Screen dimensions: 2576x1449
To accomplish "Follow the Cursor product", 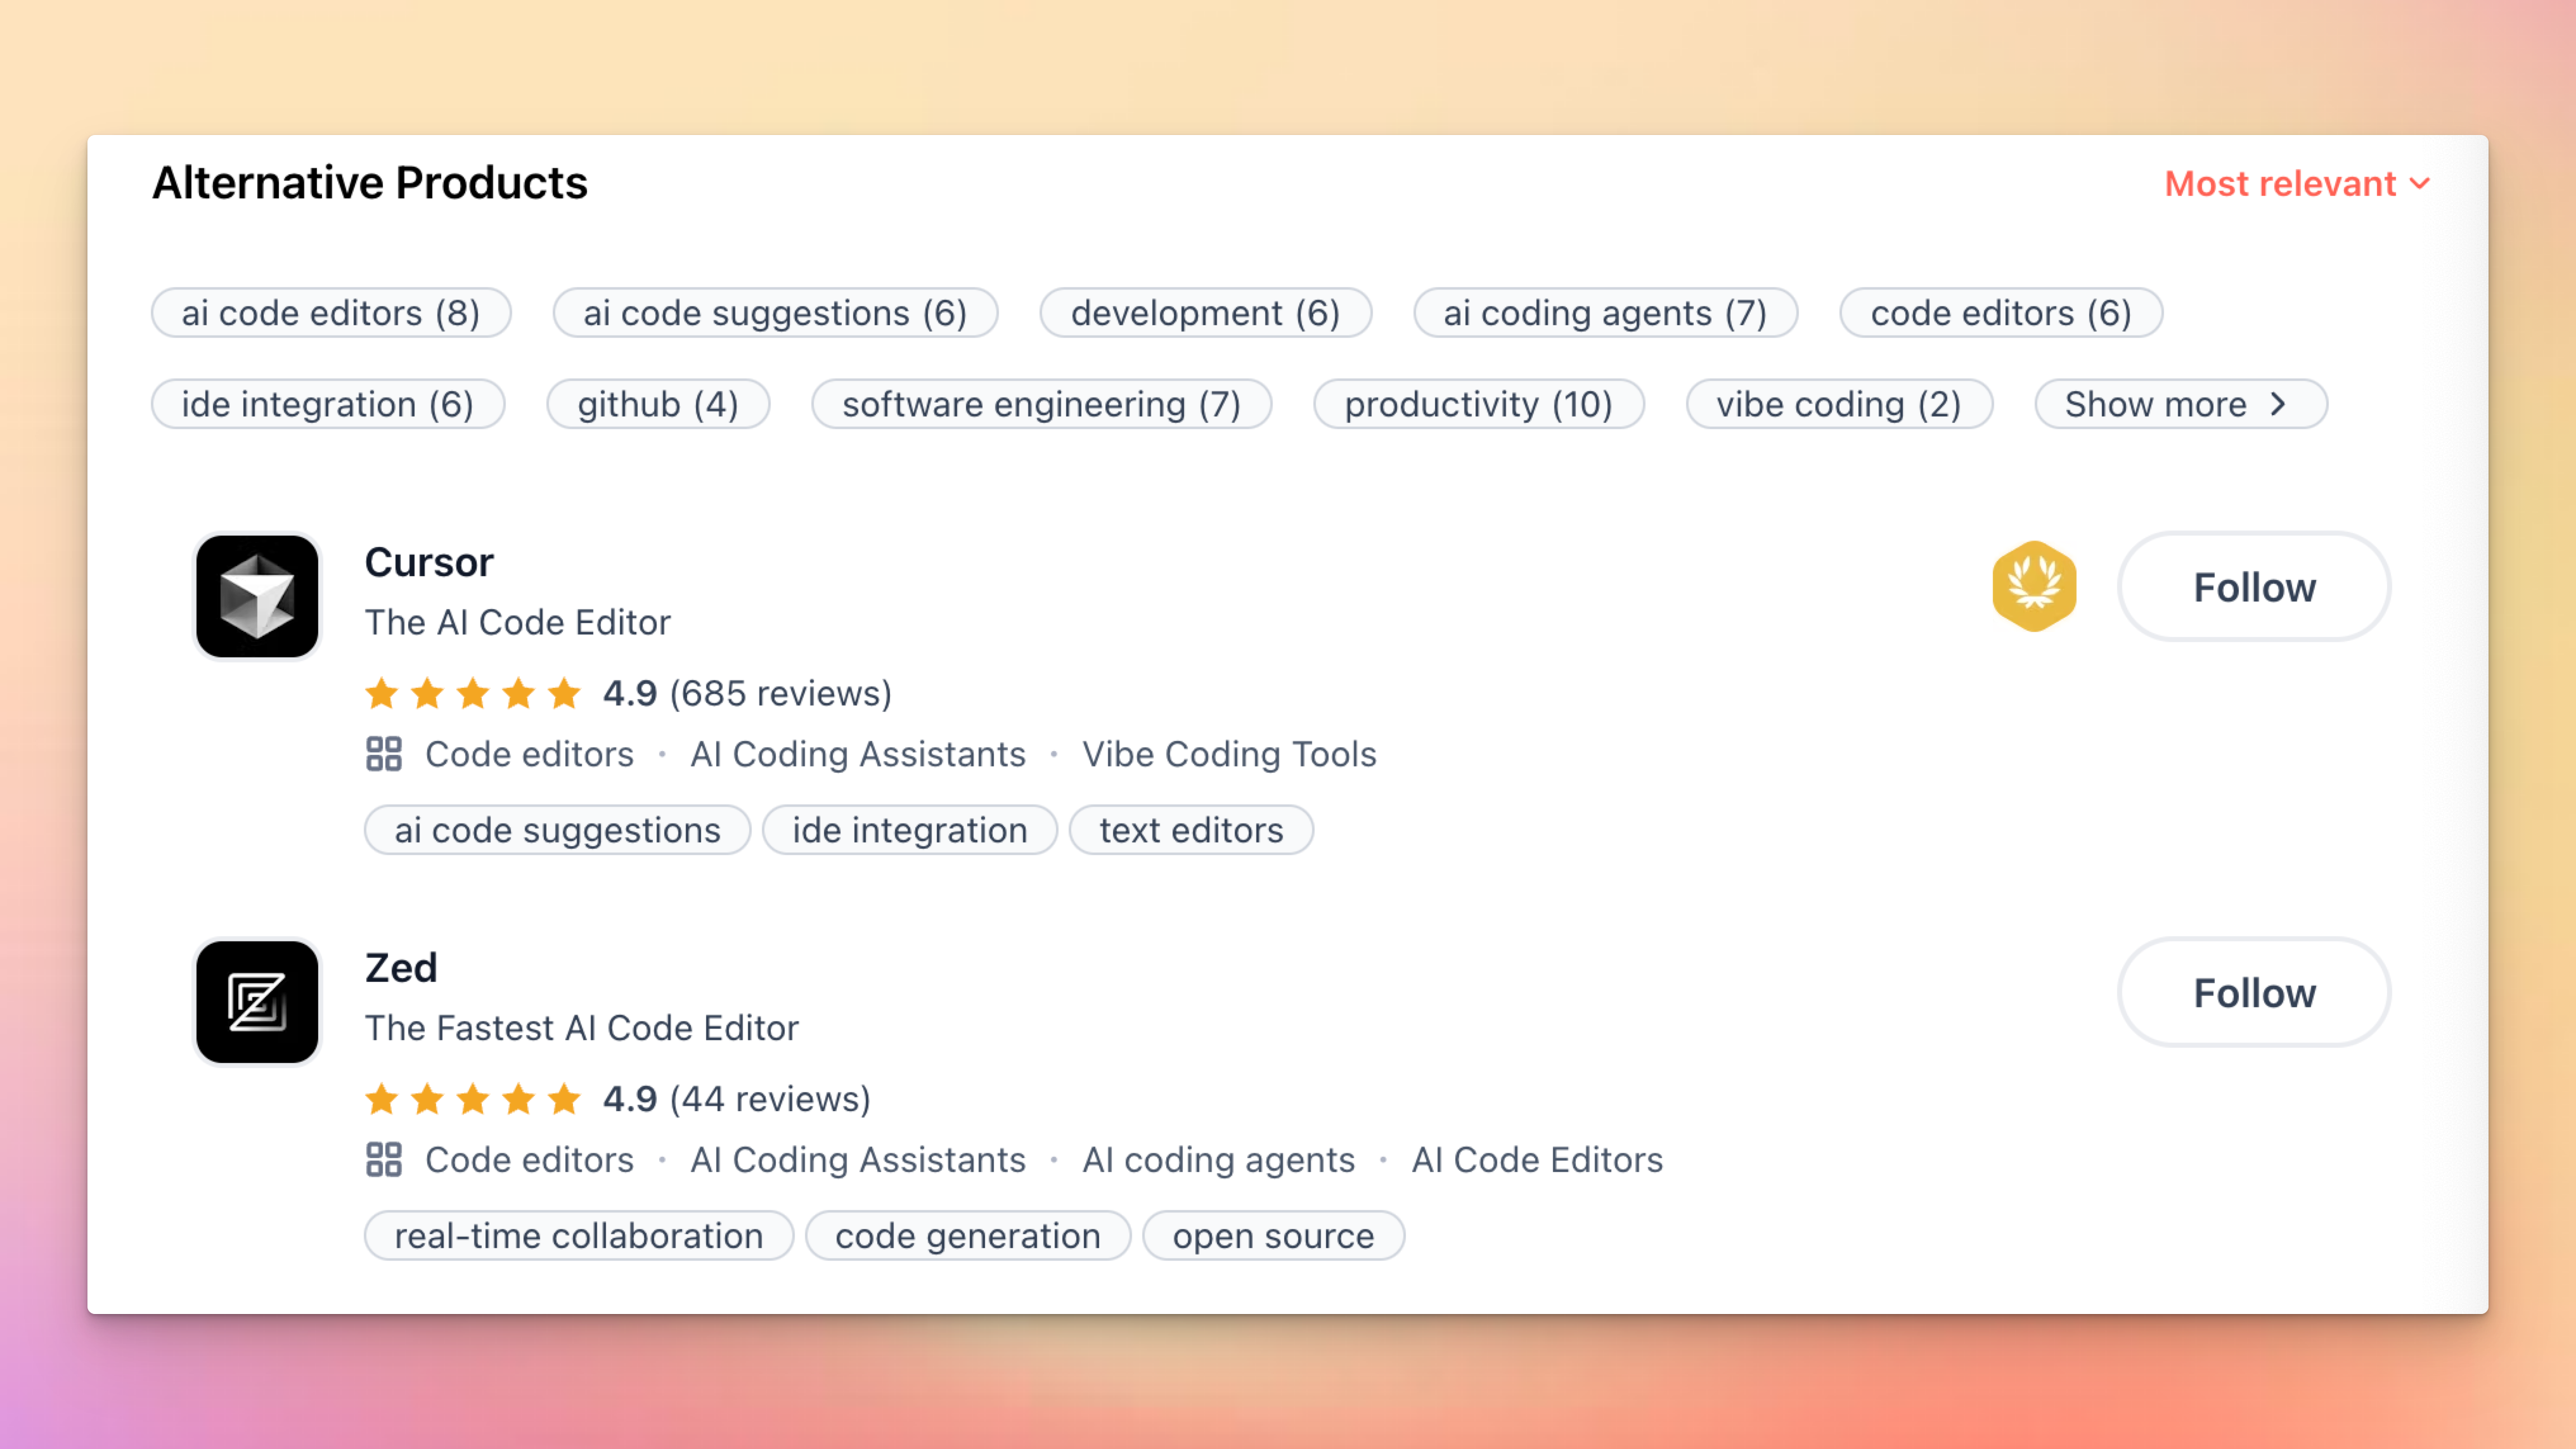I will [x=2253, y=587].
